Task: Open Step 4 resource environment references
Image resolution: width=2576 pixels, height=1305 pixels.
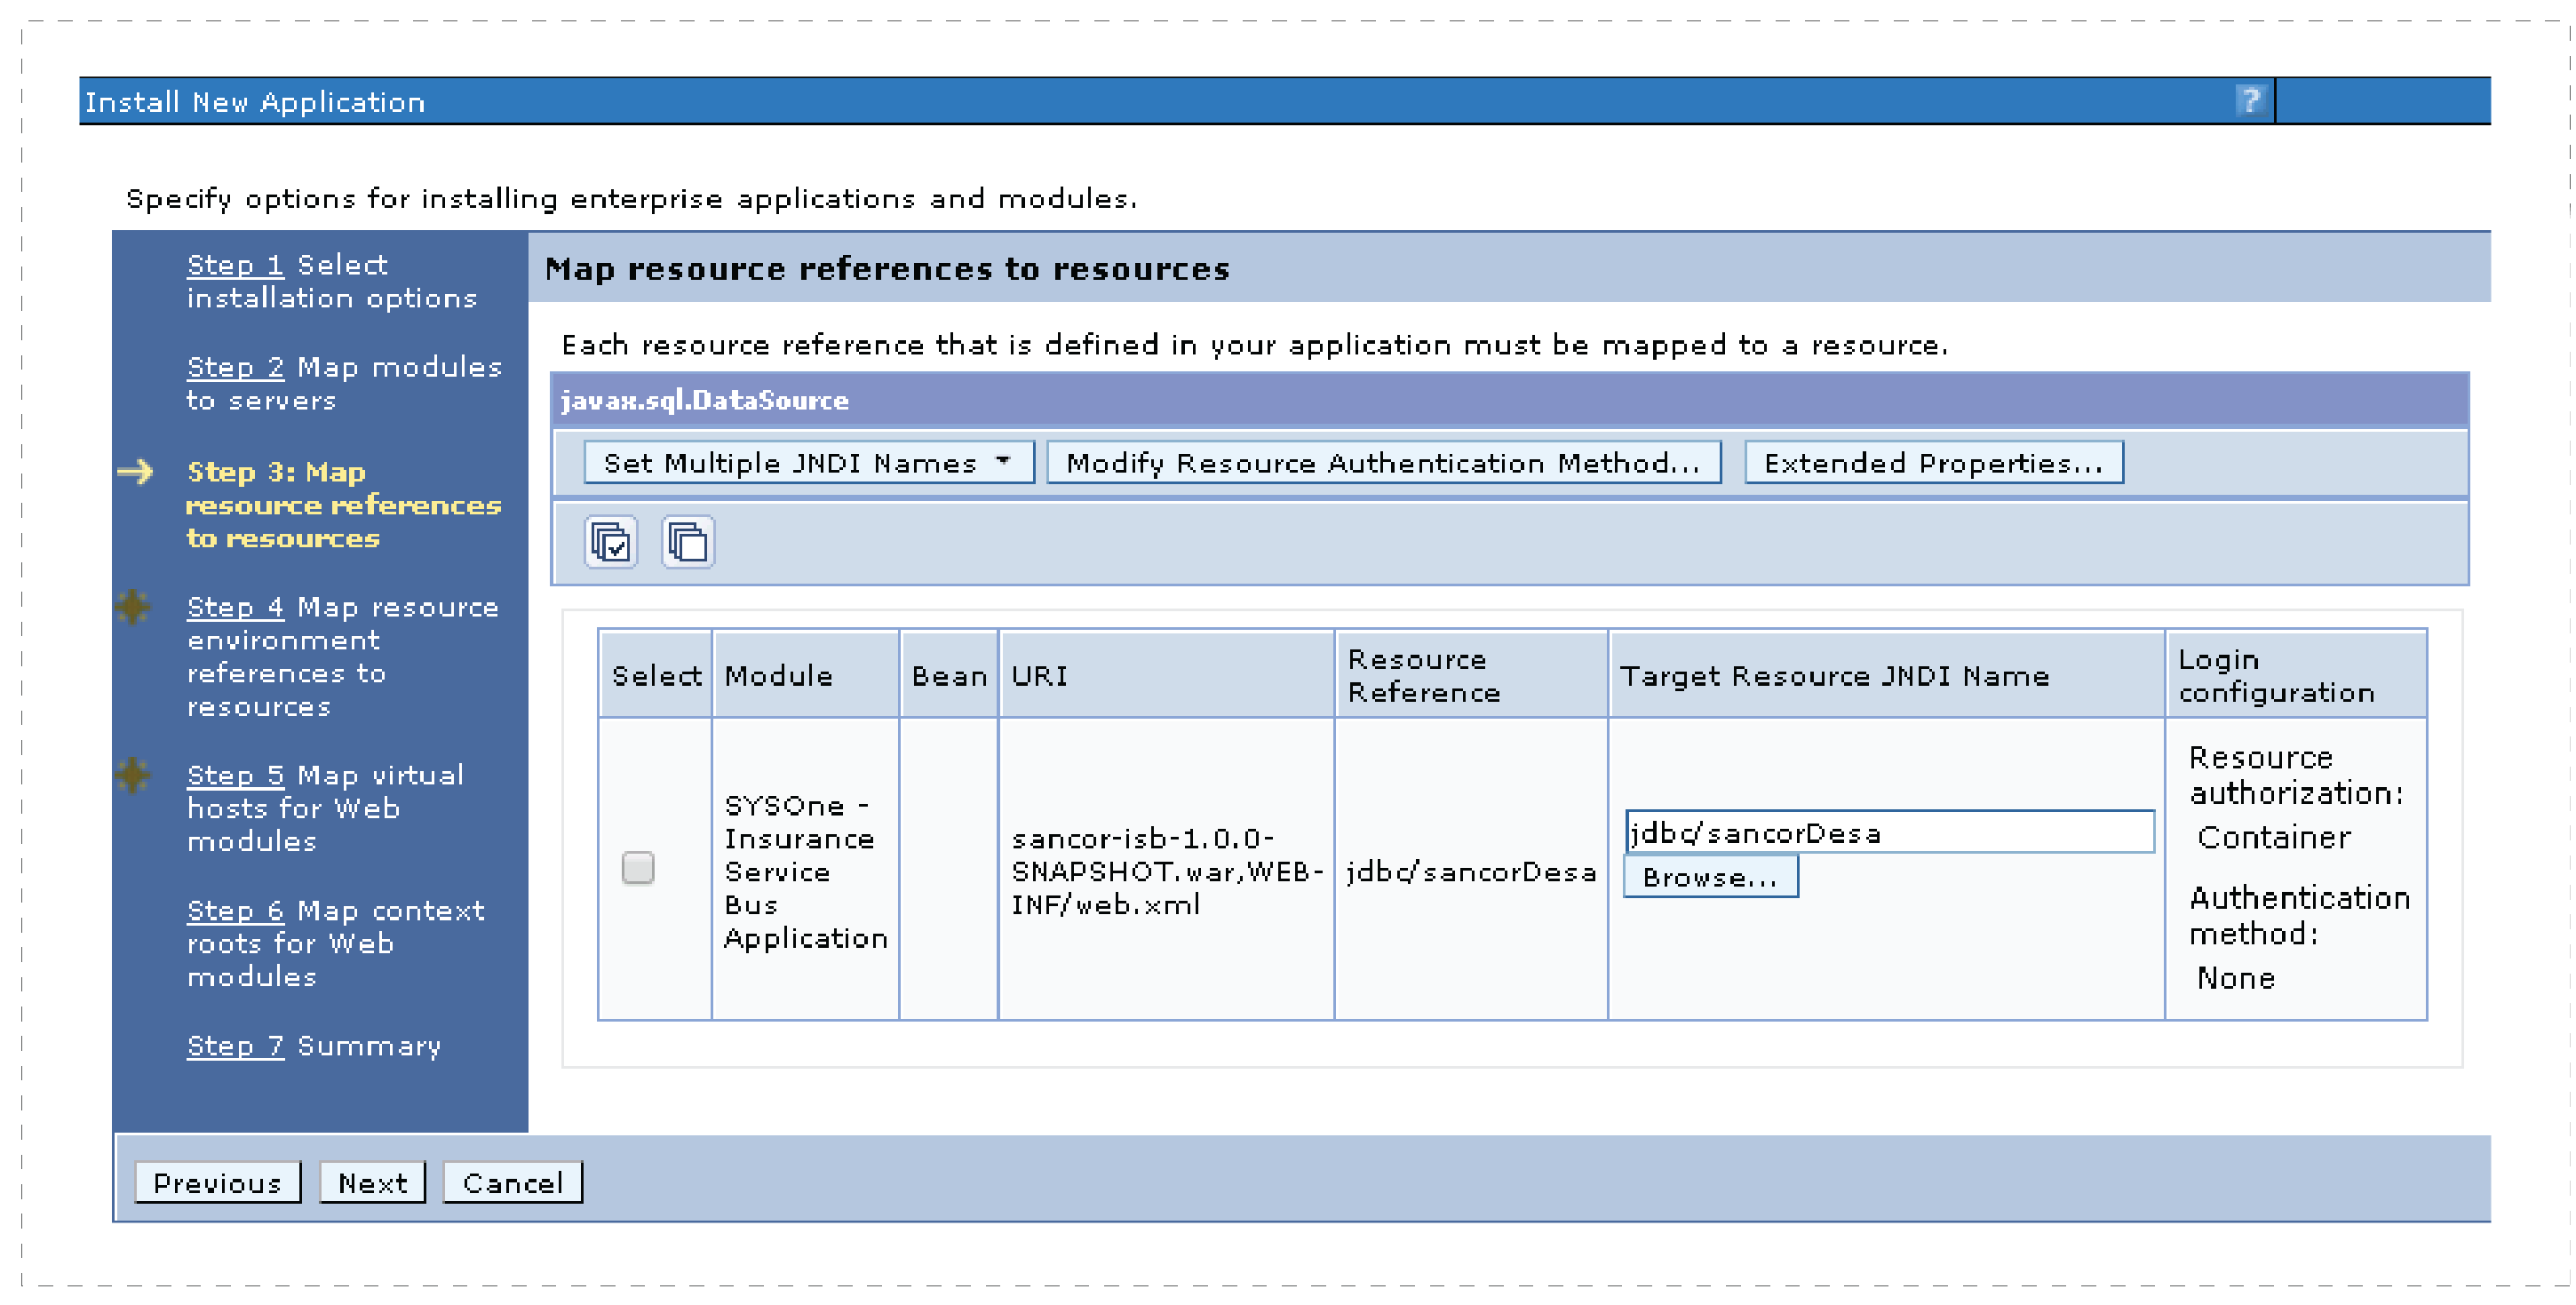Action: [235, 607]
